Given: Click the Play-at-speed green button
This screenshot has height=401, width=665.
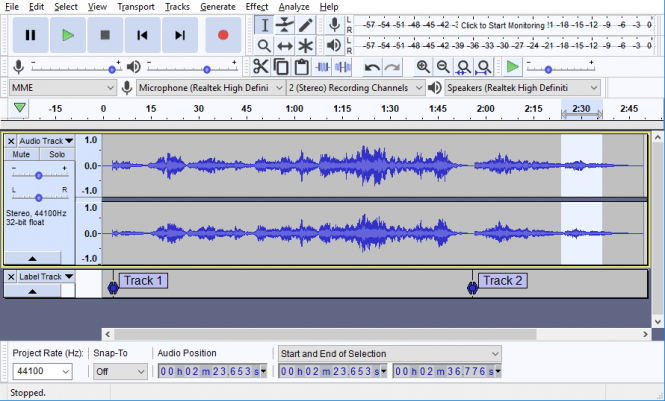Looking at the screenshot, I should click(x=512, y=67).
